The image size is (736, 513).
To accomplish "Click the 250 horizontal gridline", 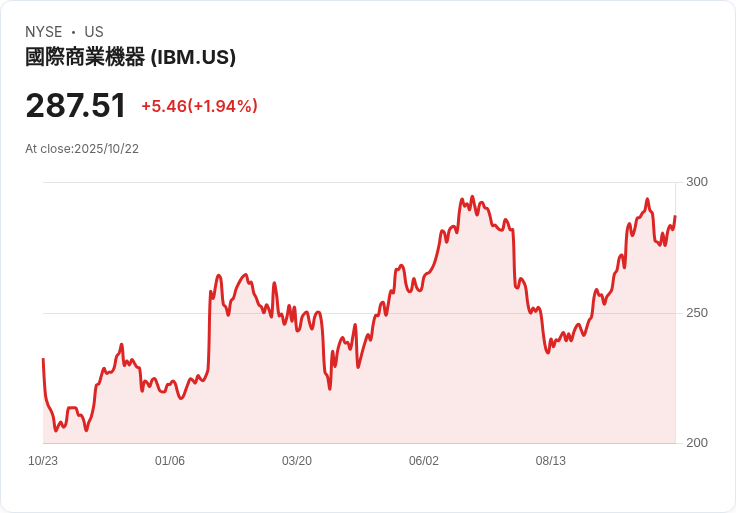I will pyautogui.click(x=360, y=313).
